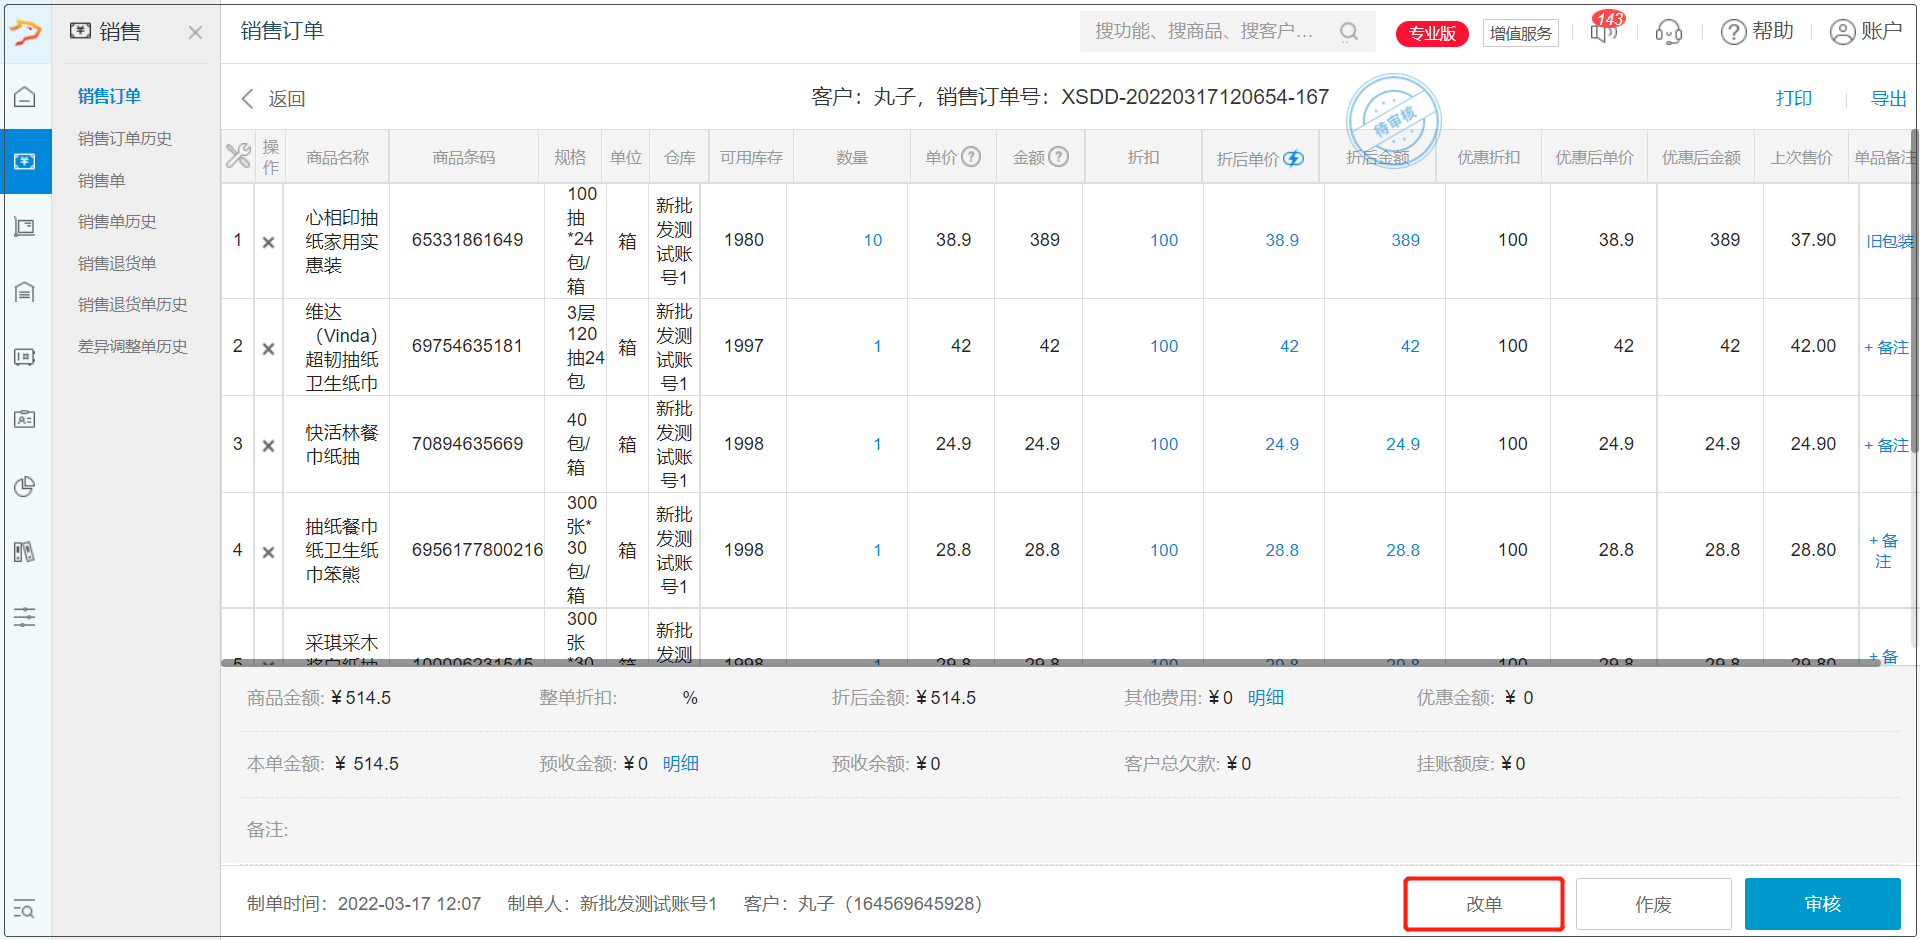Screen dimensions: 1920x940
Task: Close the 销售 side panel
Action: [x=195, y=33]
